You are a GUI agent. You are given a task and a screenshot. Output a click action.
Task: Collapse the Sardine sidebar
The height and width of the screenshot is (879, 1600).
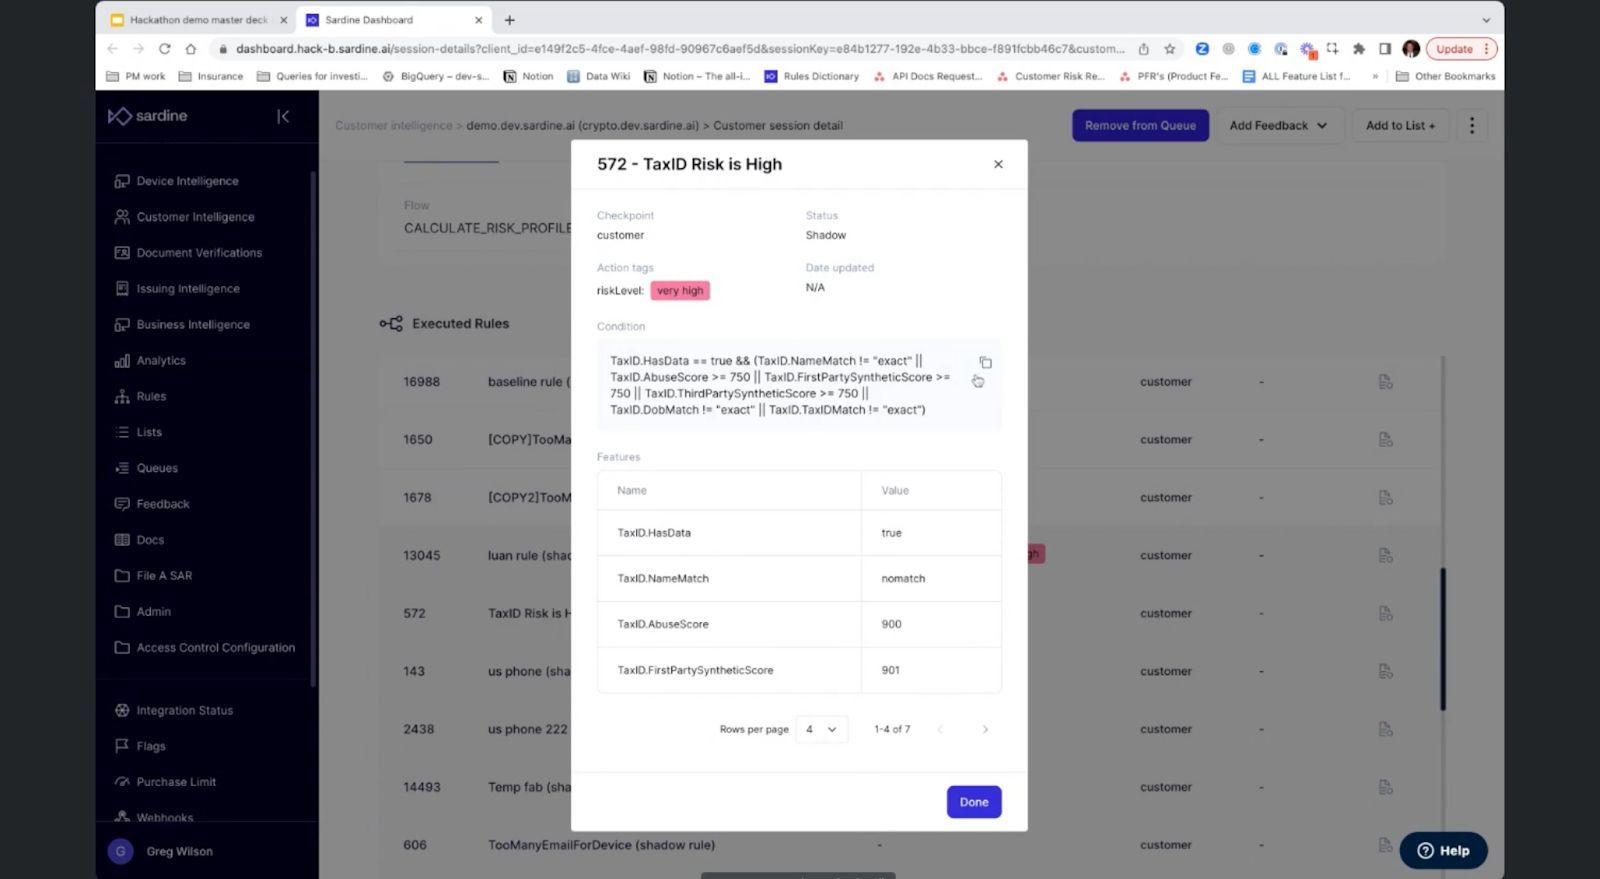[283, 116]
